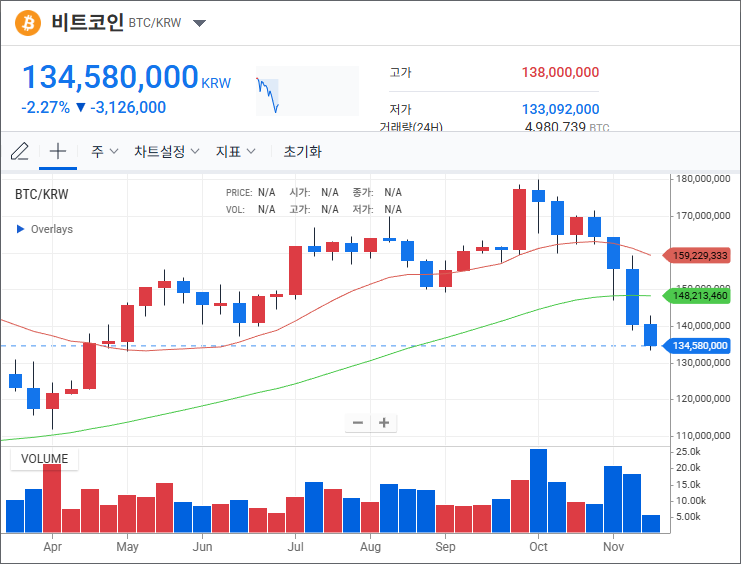Click the BTC/KRW chart pane label
Image resolution: width=741 pixels, height=564 pixels.
click(42, 194)
